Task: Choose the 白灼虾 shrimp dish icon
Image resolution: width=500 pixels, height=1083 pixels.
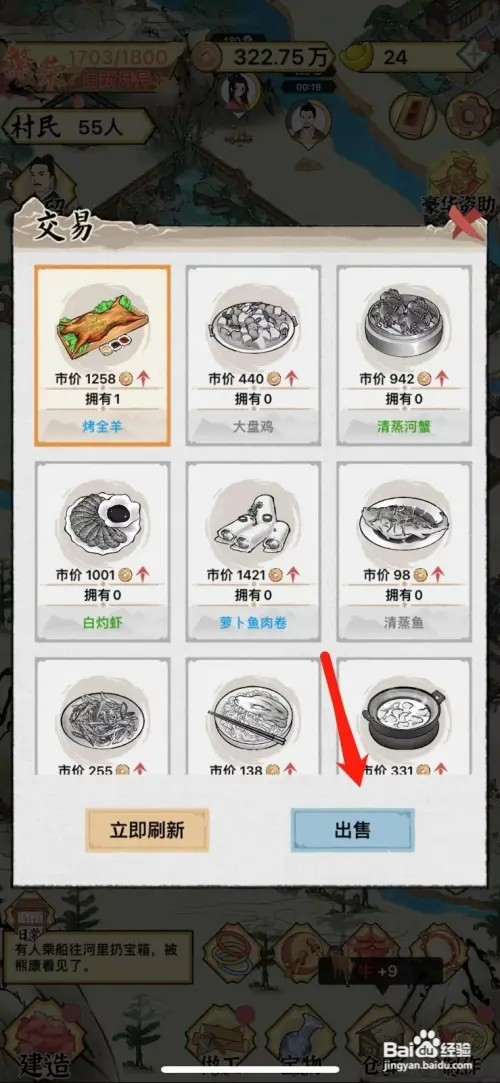Action: coord(102,522)
